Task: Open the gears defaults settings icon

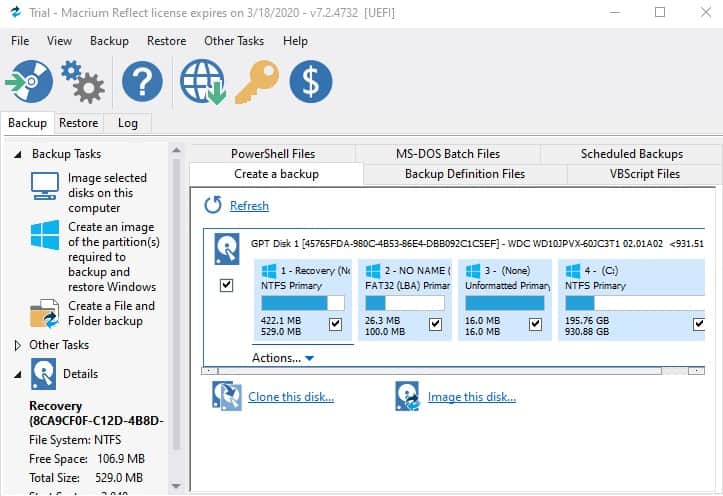Action: tap(83, 82)
